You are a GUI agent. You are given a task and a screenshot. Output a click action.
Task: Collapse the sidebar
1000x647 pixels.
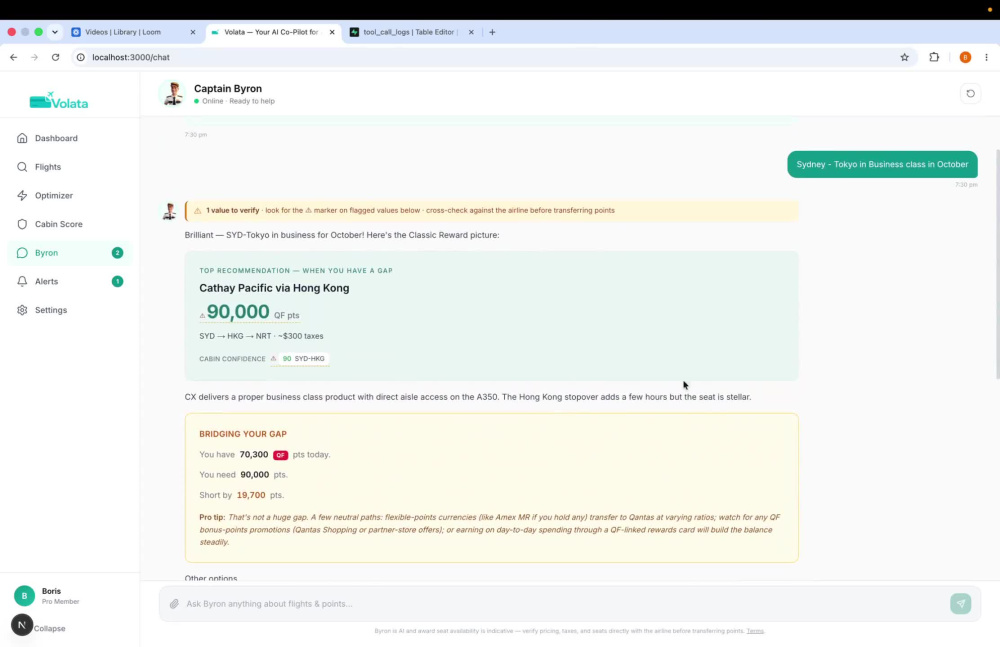coord(50,628)
